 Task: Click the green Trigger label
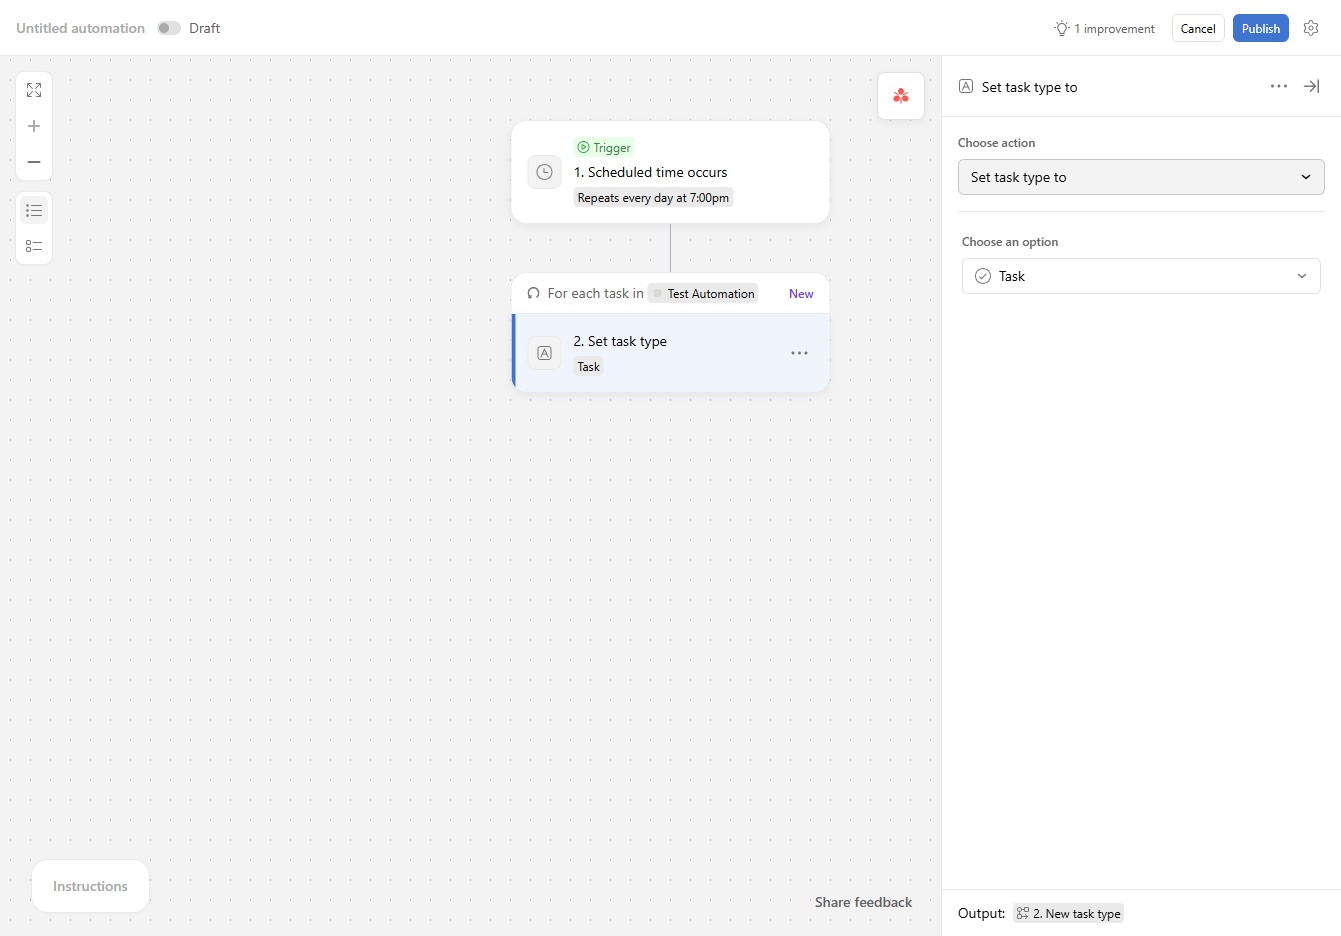[604, 147]
